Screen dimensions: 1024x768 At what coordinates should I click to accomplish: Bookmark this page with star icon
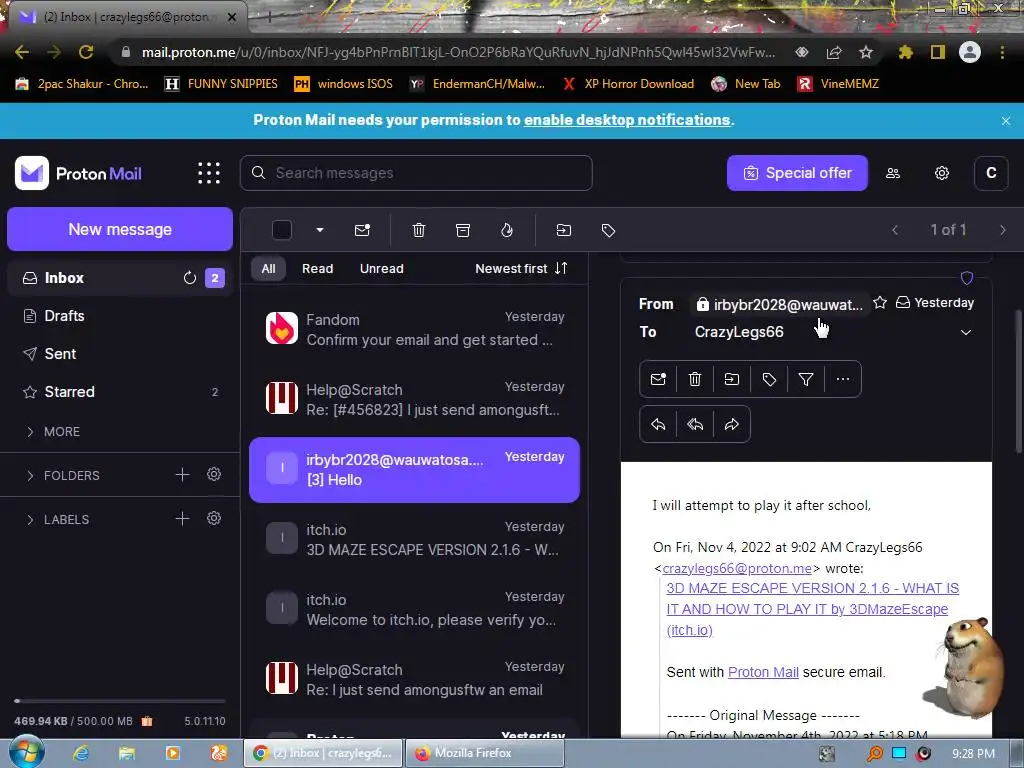866,52
